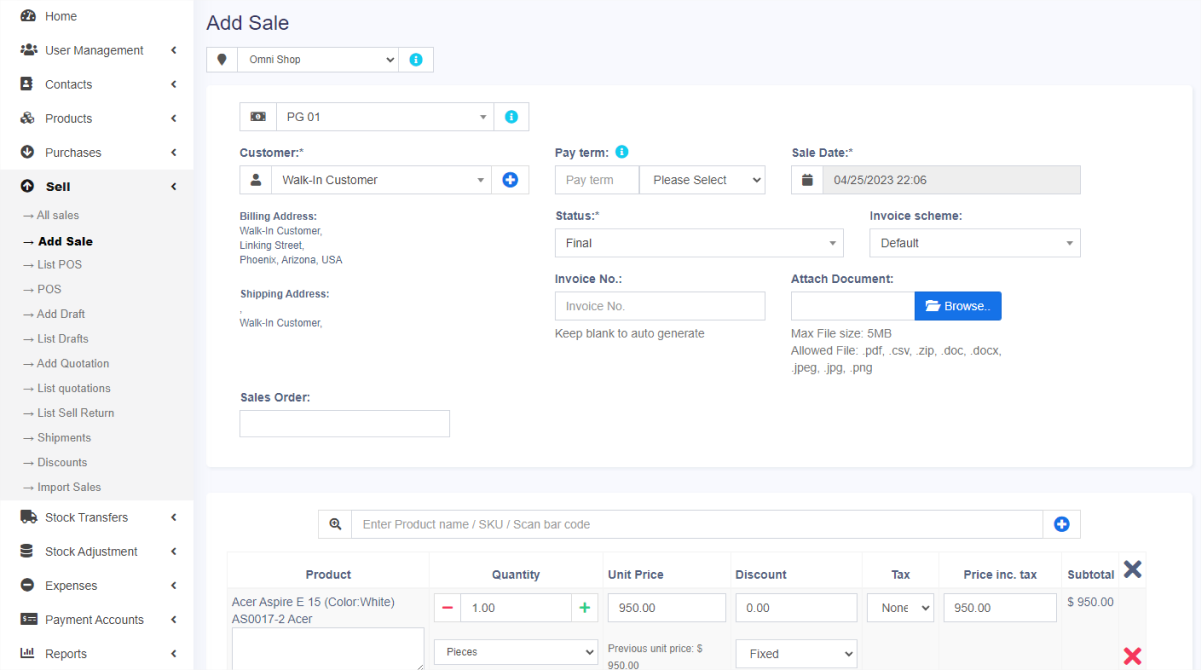This screenshot has width=1202, height=670.
Task: Go to the List POS link
Action: [x=59, y=265]
